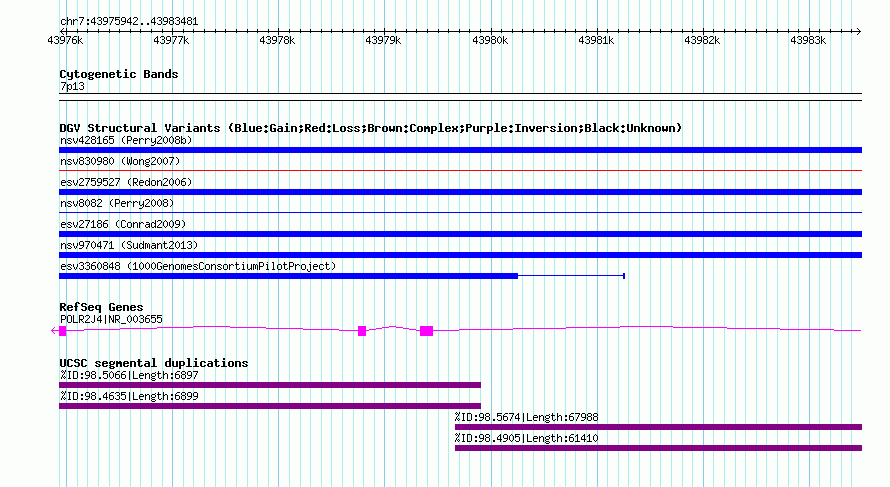Click the 43978k ruler tick label
The image size is (890, 487).
(x=277, y=40)
